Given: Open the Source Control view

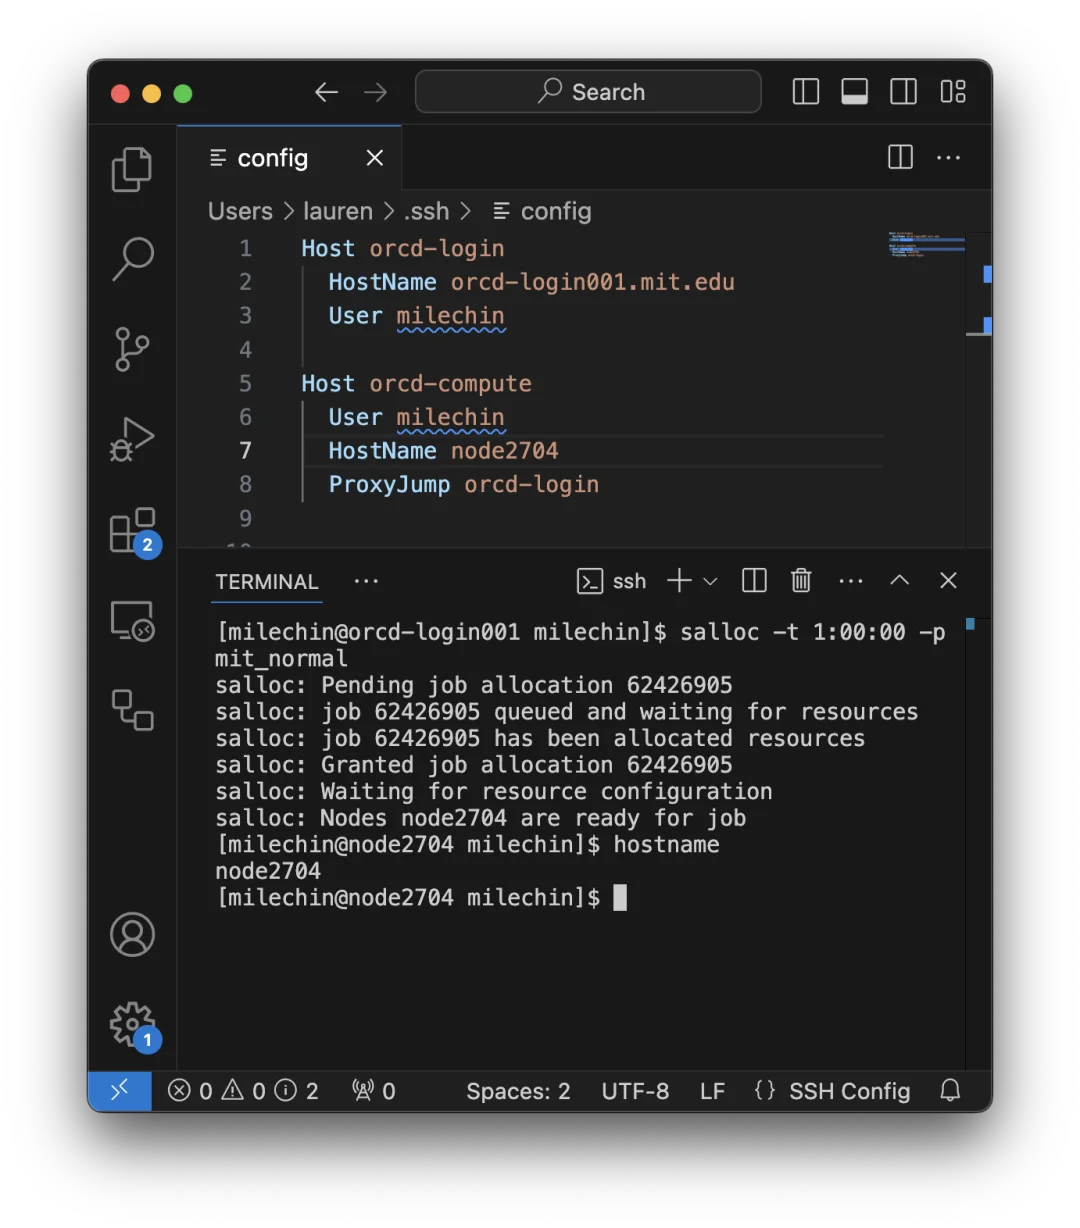Looking at the screenshot, I should coord(132,349).
